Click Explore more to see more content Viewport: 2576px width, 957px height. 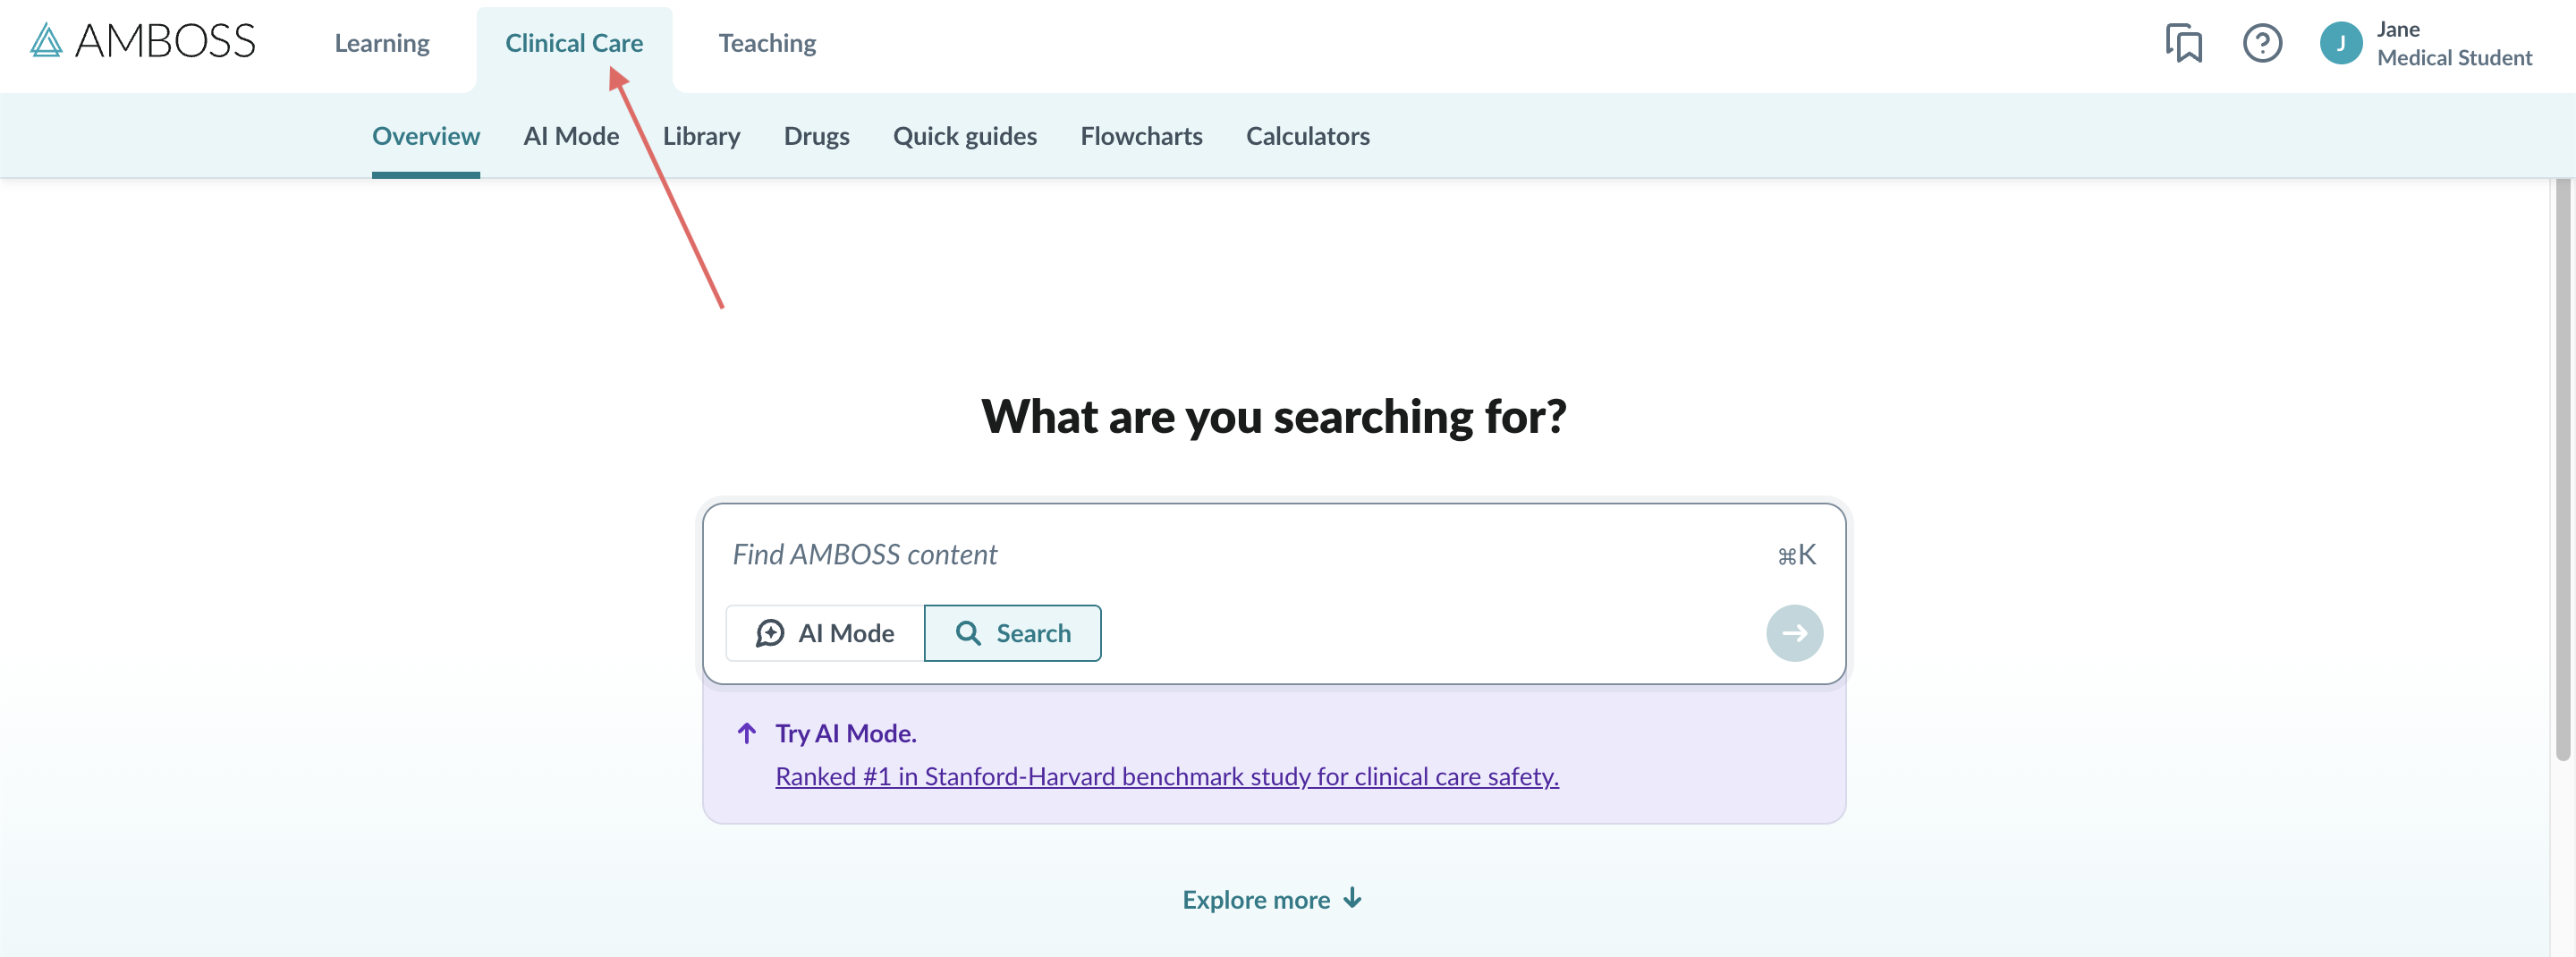(1273, 899)
